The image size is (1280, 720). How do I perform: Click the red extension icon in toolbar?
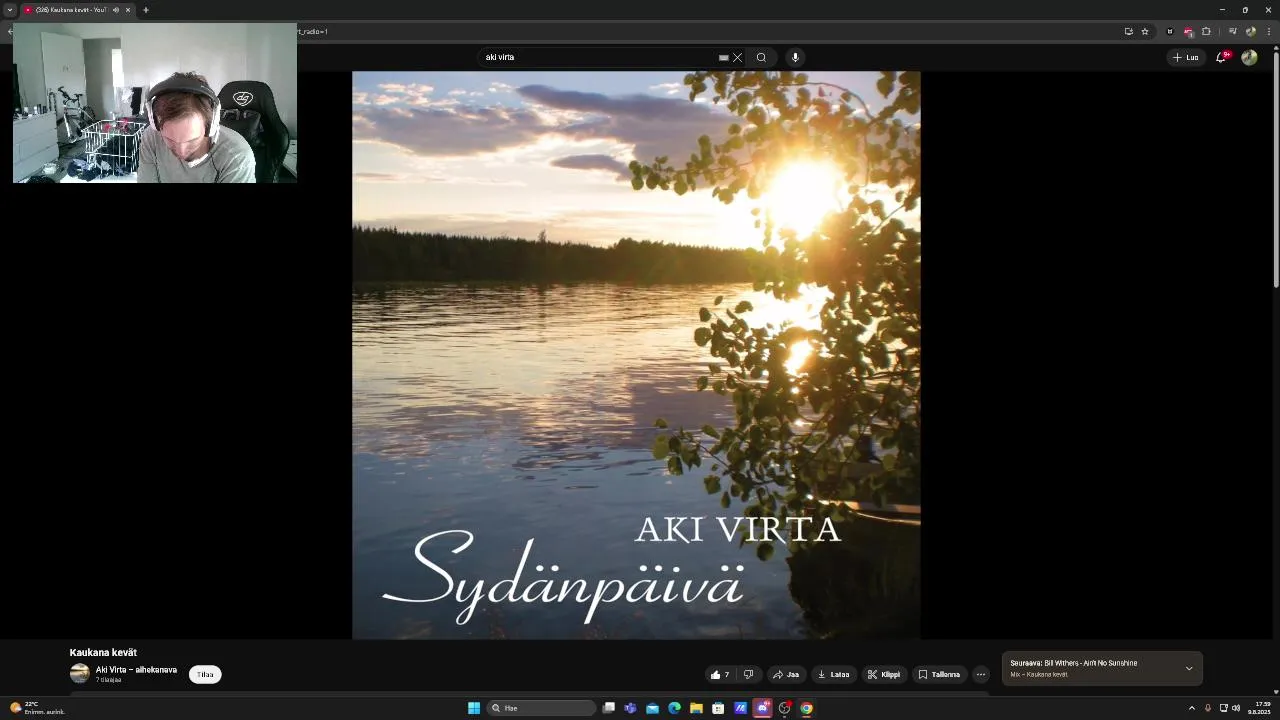pyautogui.click(x=1188, y=31)
